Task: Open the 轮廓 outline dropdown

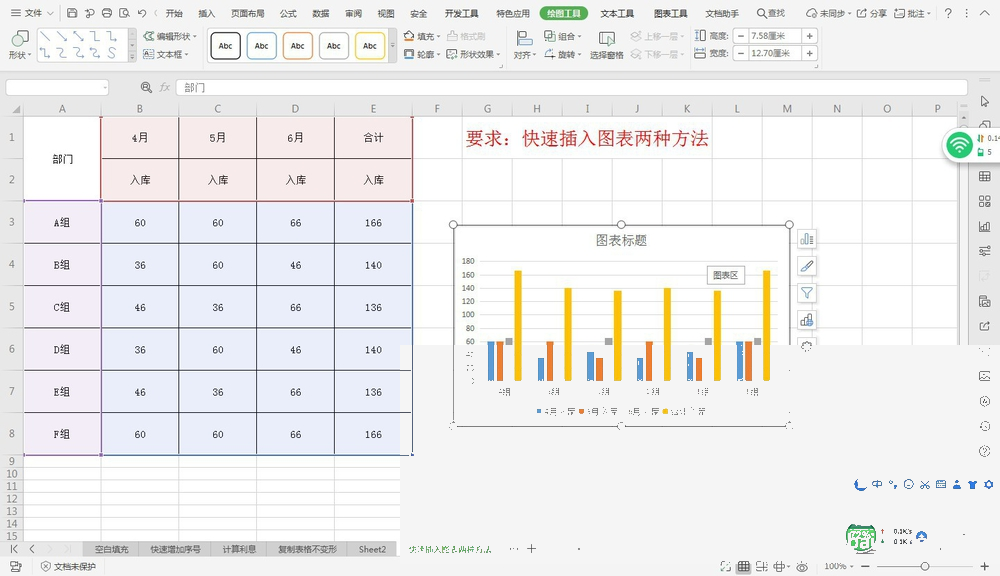Action: [422, 54]
